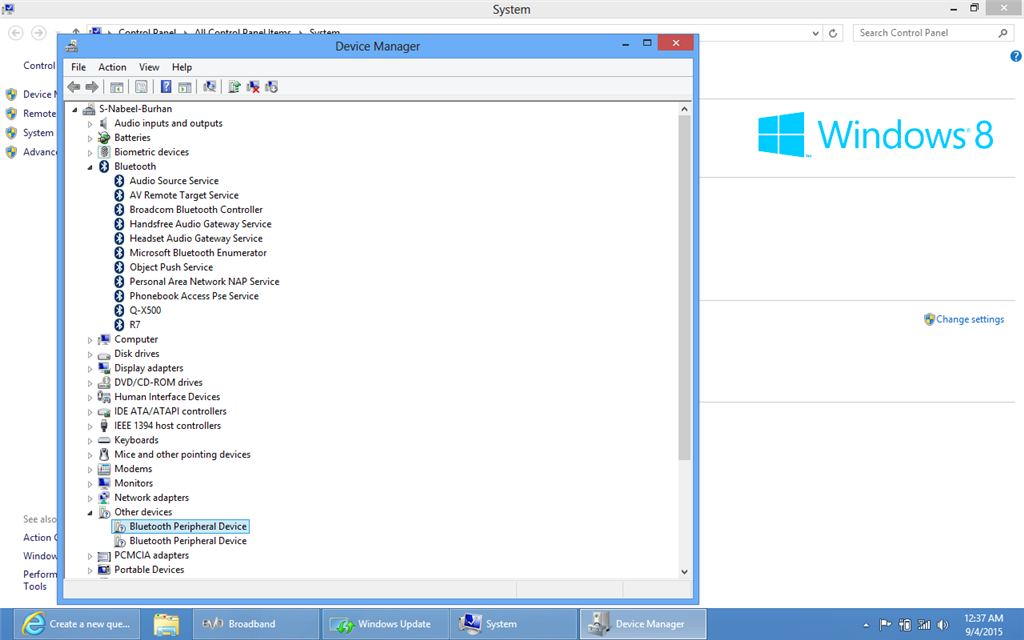Open the View menu
The height and width of the screenshot is (640, 1024).
[x=149, y=67]
